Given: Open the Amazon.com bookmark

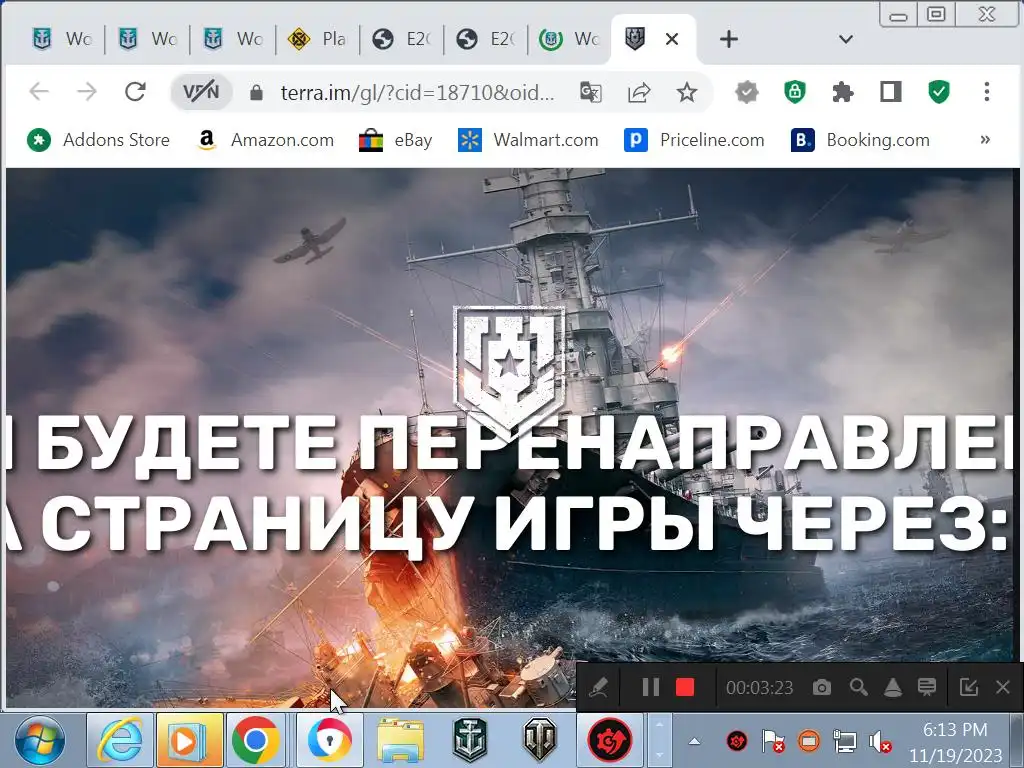Looking at the screenshot, I should (264, 140).
